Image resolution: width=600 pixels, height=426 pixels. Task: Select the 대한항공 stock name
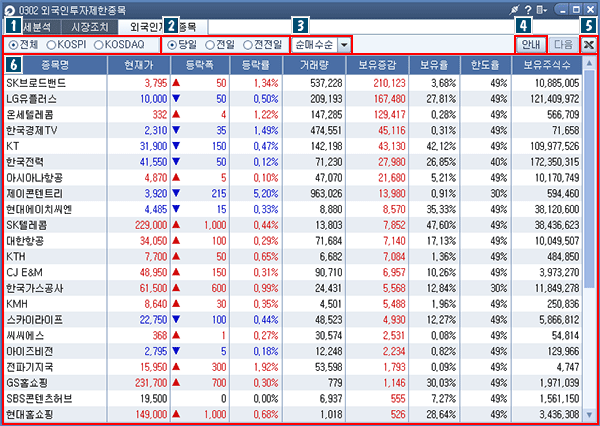coord(25,241)
